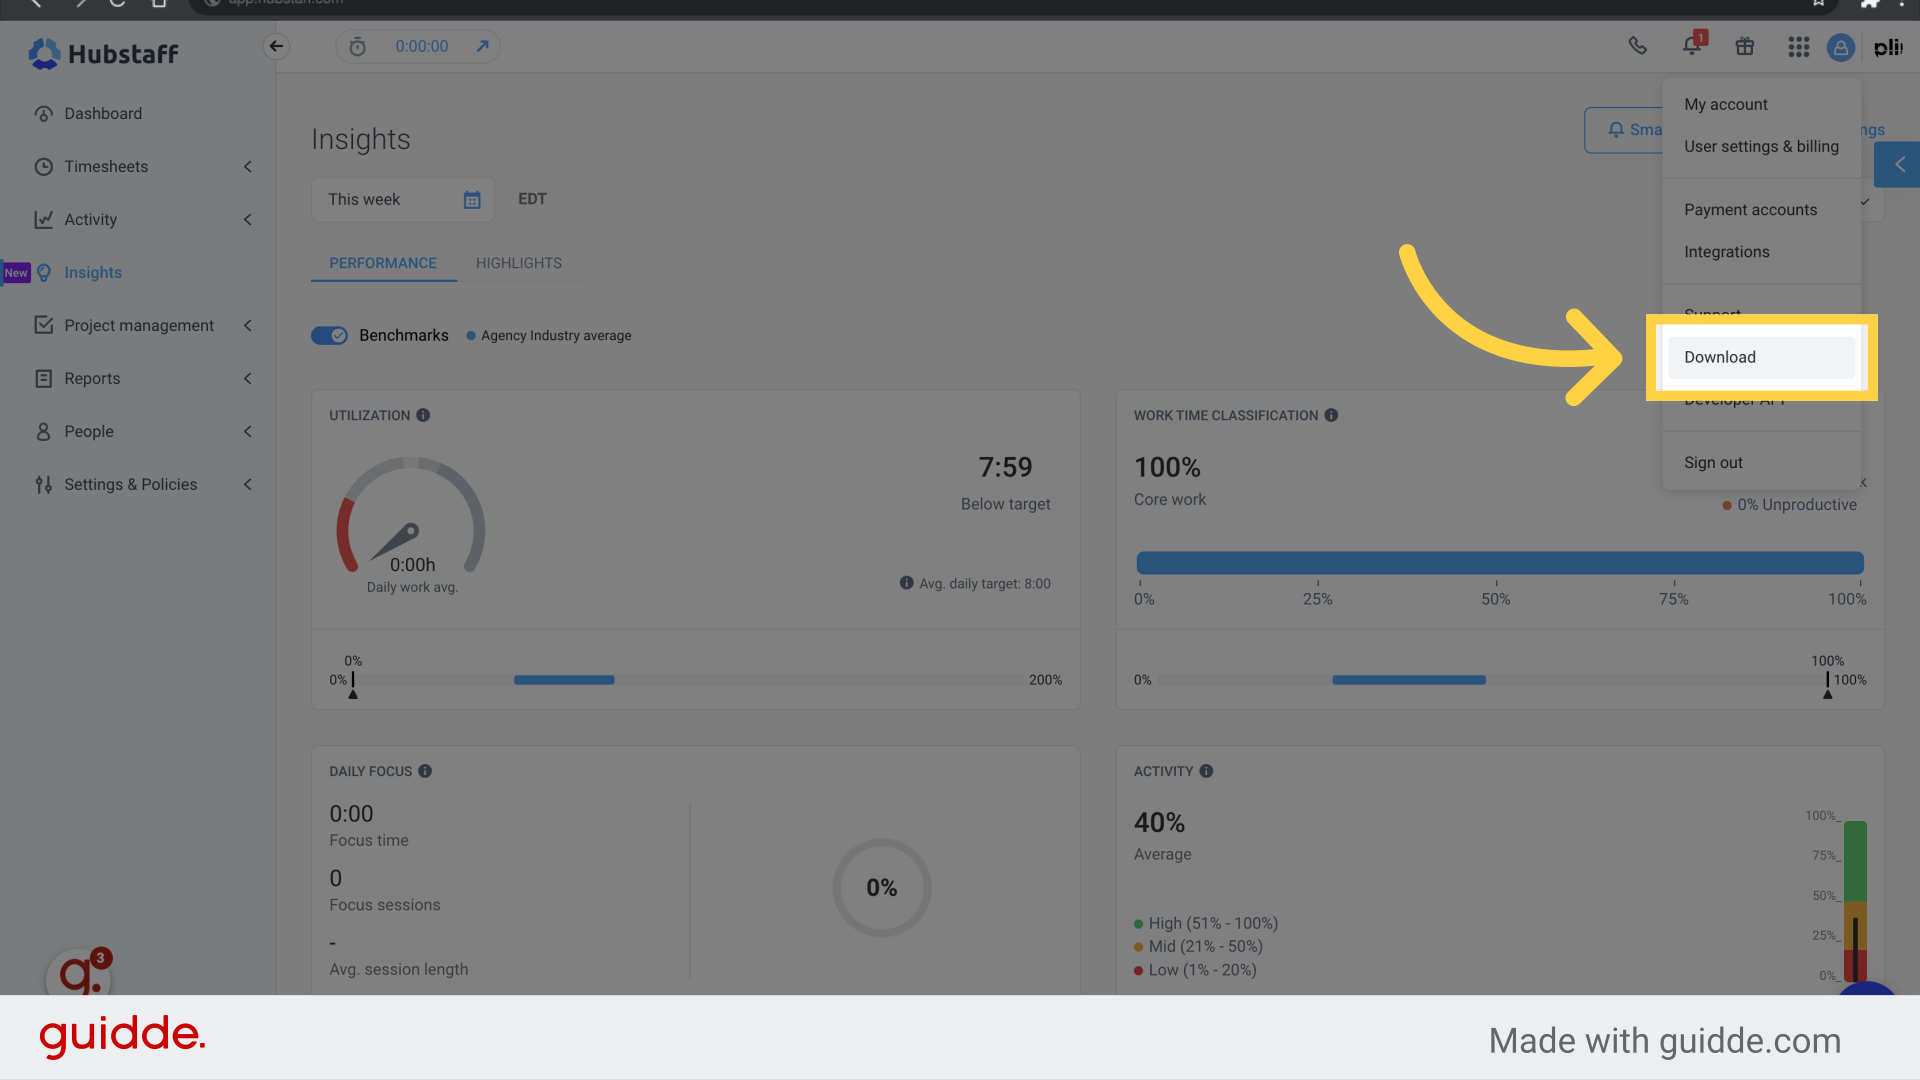
Task: Toggle the Utilization info tooltip icon
Action: point(422,415)
